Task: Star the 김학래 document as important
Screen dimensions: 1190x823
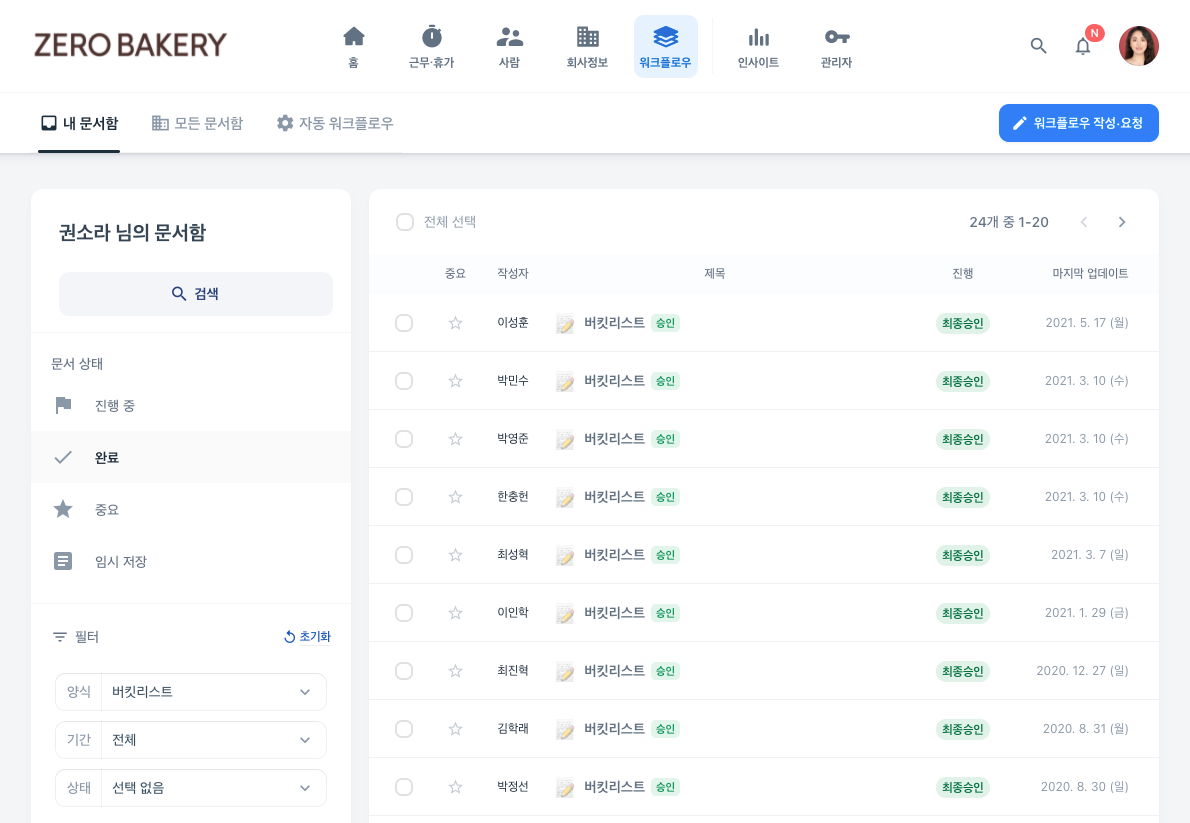Action: [455, 729]
